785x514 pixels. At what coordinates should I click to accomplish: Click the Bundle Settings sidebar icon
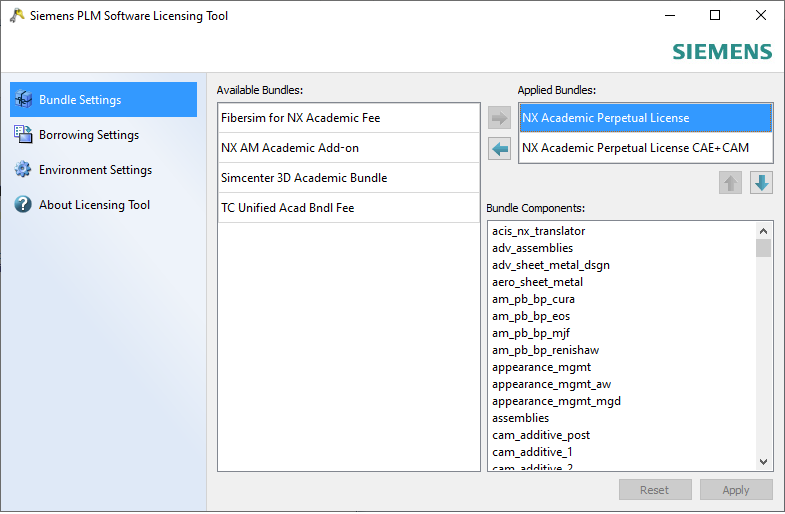[x=24, y=100]
